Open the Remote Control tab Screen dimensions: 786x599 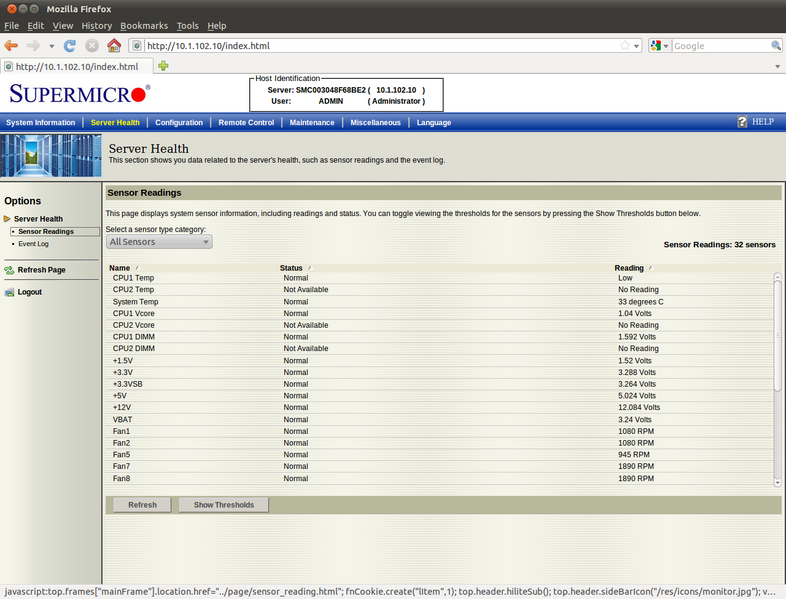[x=246, y=122]
